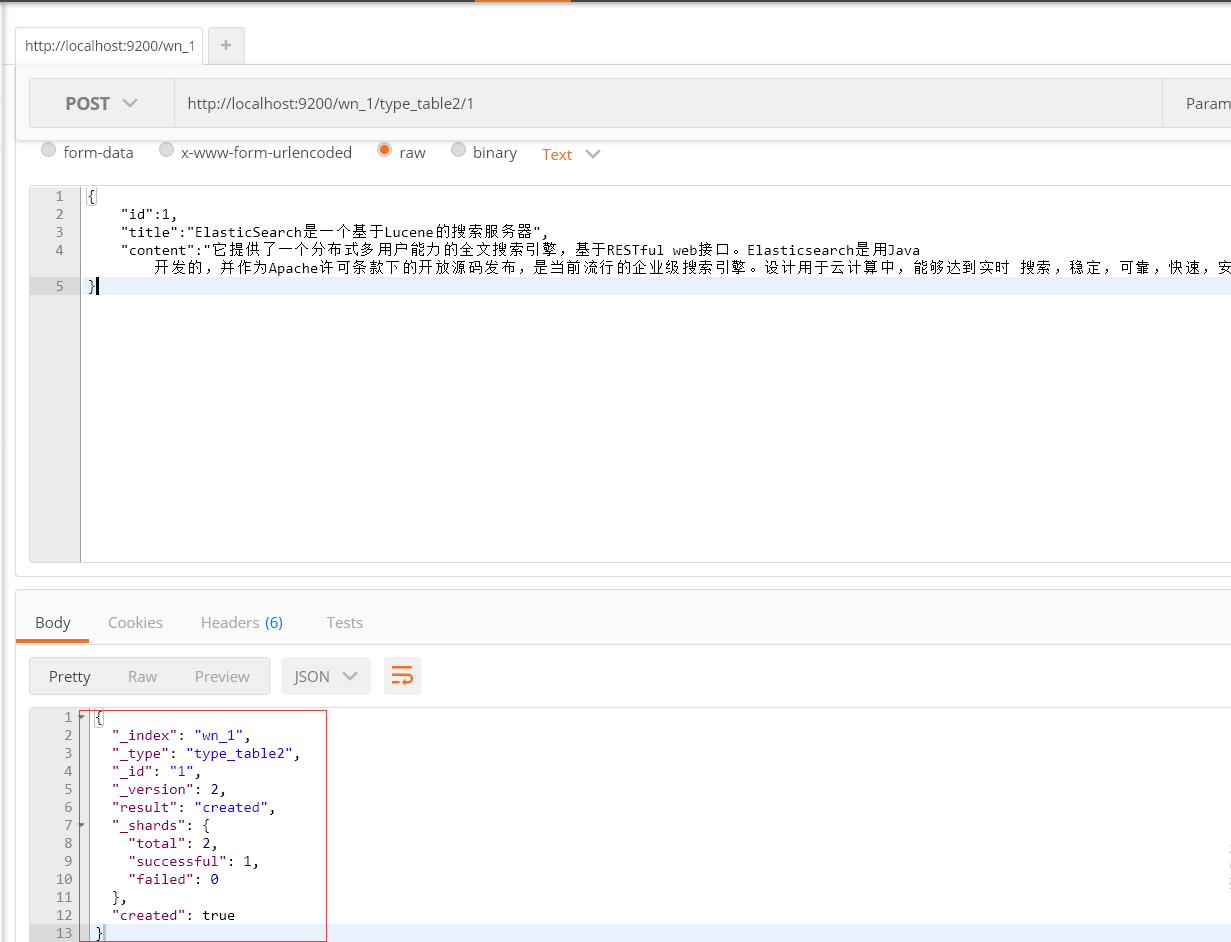Screen dimensions: 1231x942
Task: Click the "_index": "wn_1" response line
Action: pyautogui.click(x=181, y=735)
